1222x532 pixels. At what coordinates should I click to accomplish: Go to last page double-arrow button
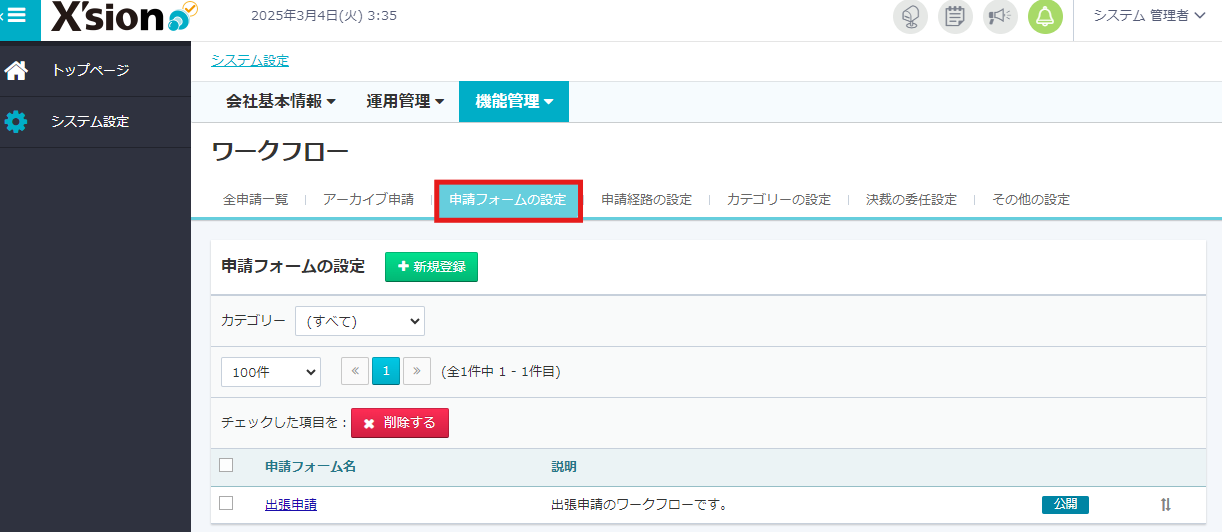point(417,371)
